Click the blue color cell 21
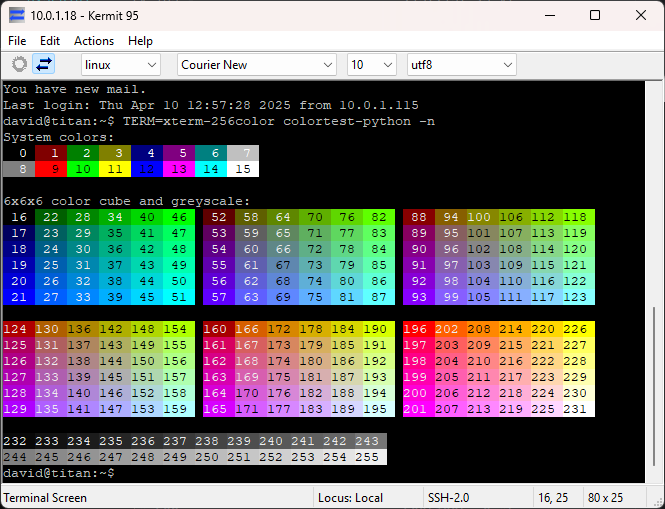Viewport: 665px width, 509px height. (19, 297)
